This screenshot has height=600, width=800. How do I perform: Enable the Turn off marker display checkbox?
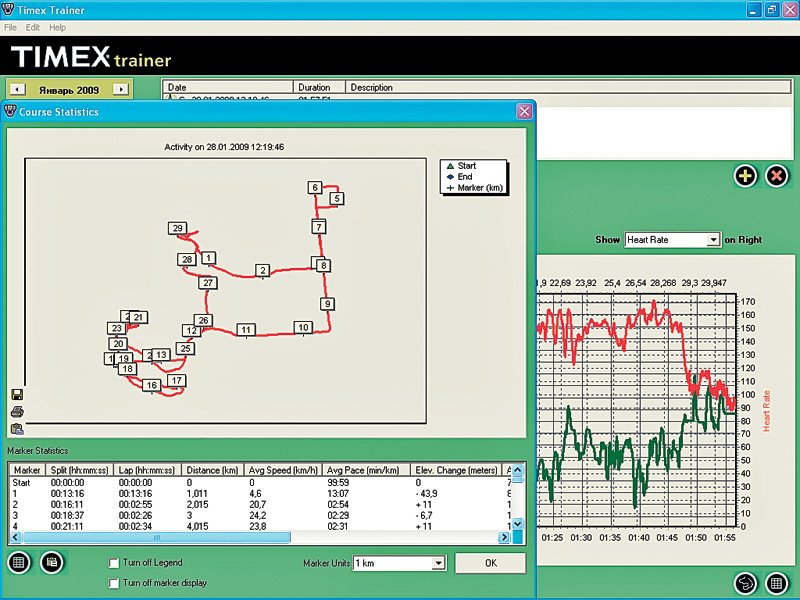coord(114,583)
